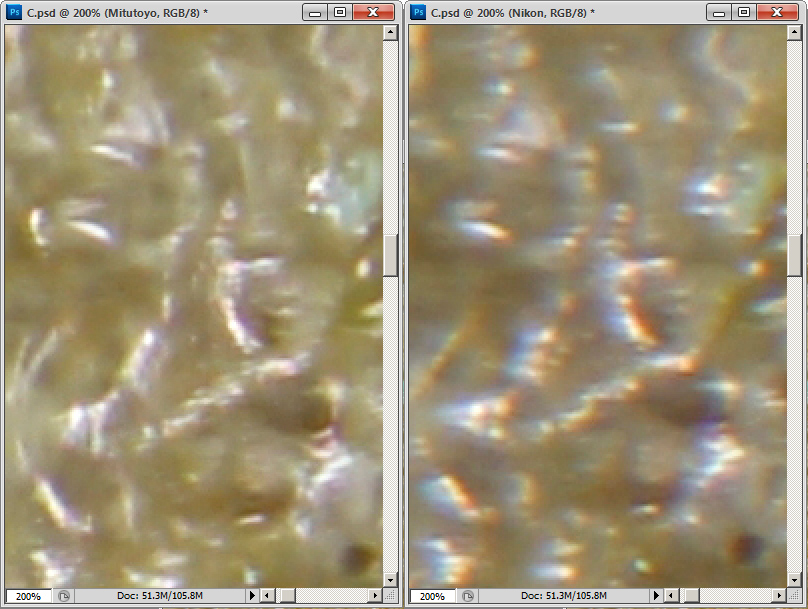Click the Doc: 51.3M/105.8M text in Mitutoyo window
The width and height of the screenshot is (808, 609).
coord(160,596)
